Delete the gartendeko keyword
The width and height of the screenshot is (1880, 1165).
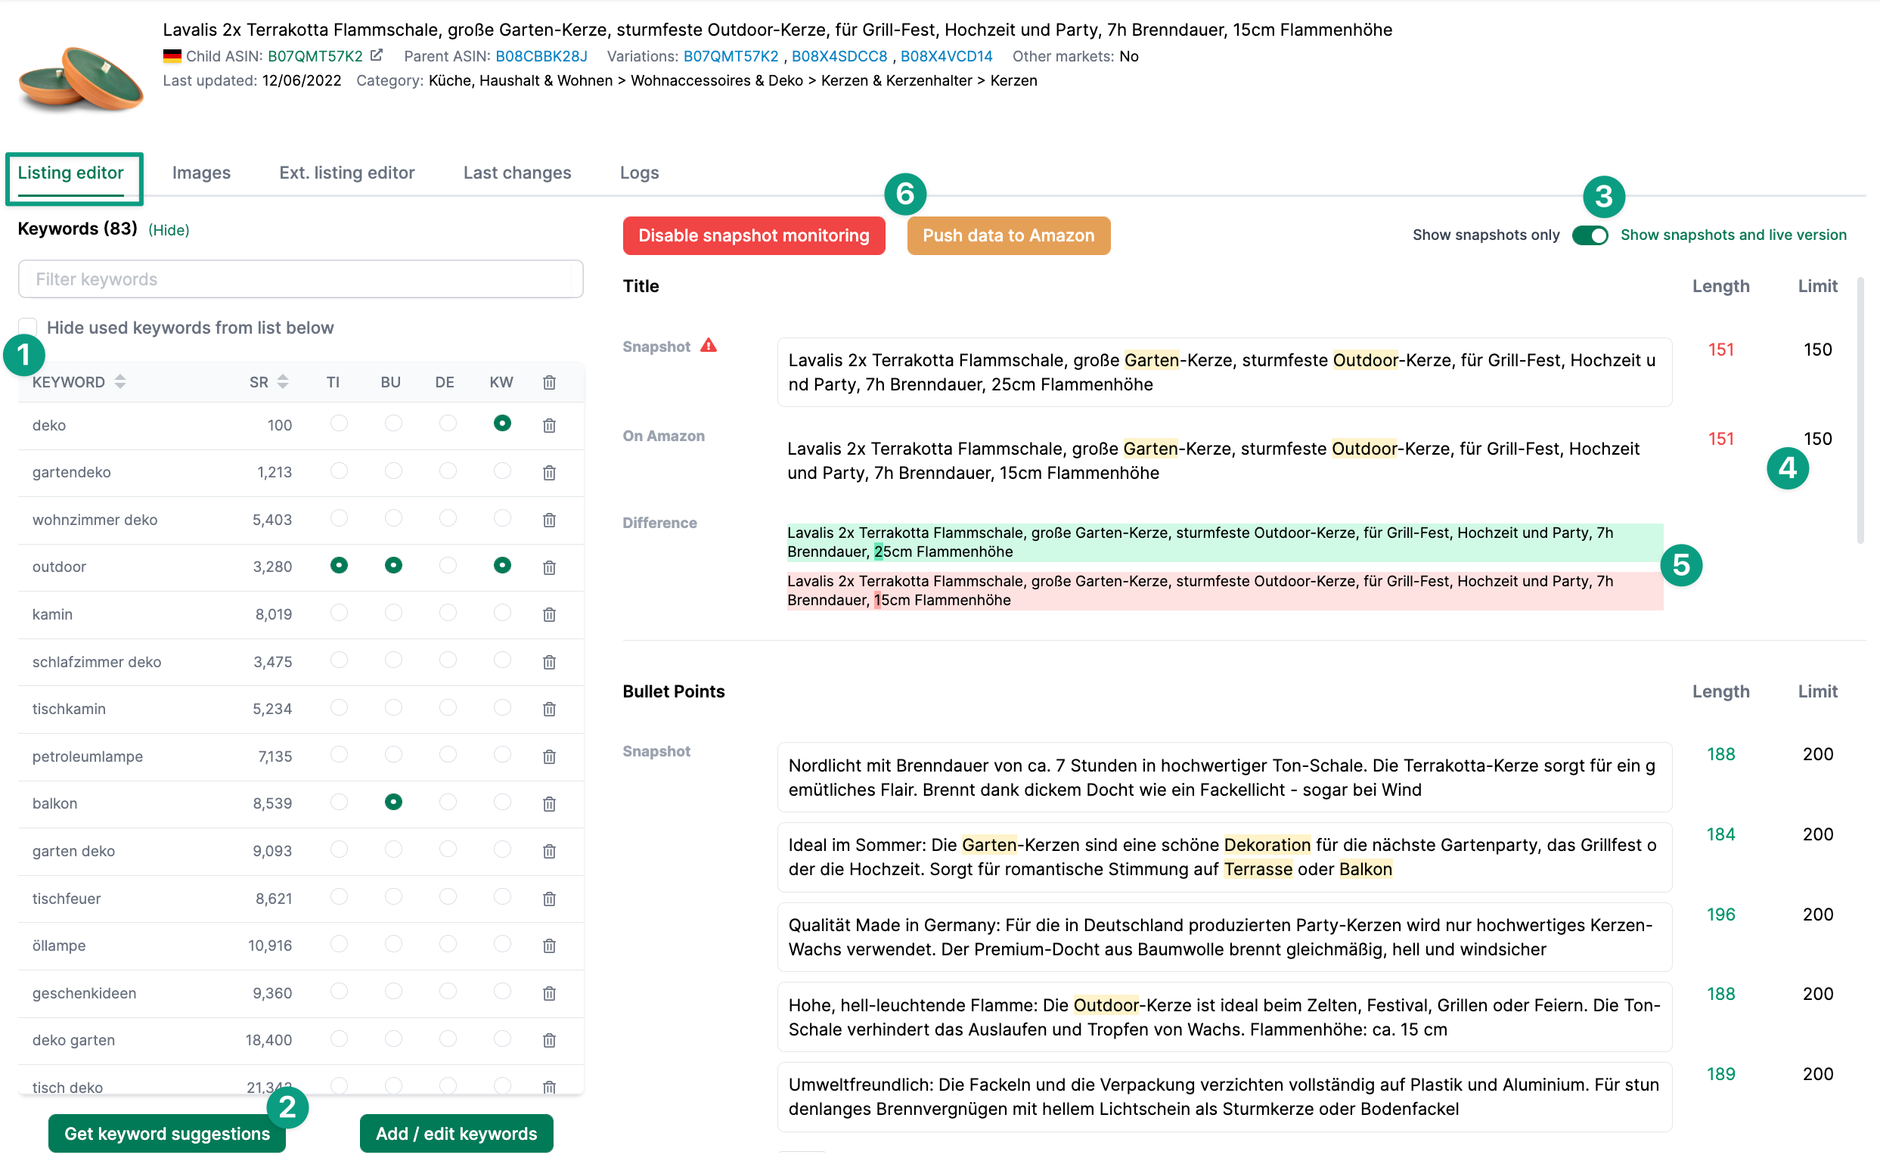(549, 473)
